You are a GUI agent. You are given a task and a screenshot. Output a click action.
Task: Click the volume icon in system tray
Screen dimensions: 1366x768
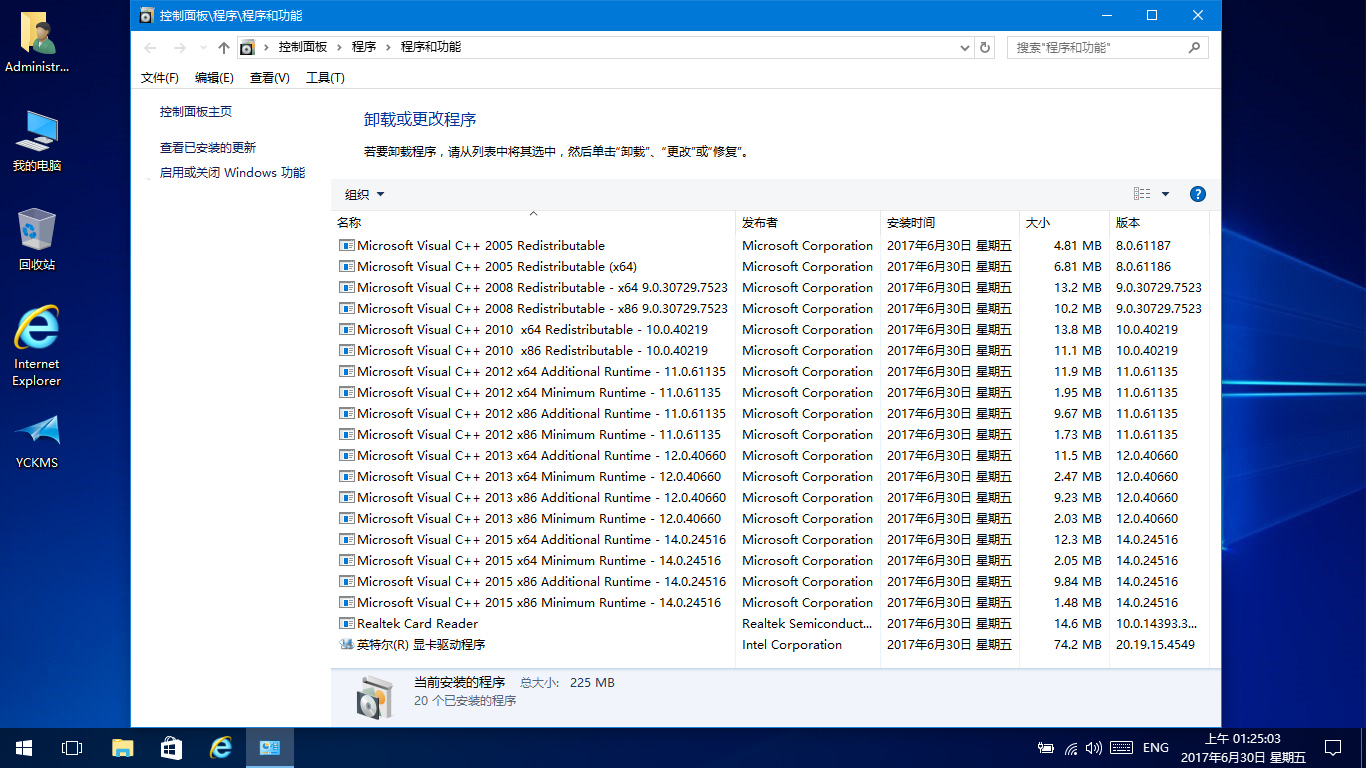(x=1093, y=747)
